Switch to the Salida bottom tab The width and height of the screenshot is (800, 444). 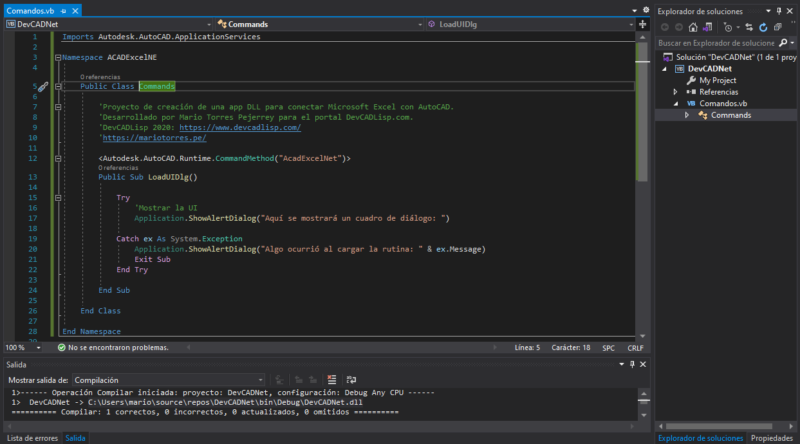point(75,438)
